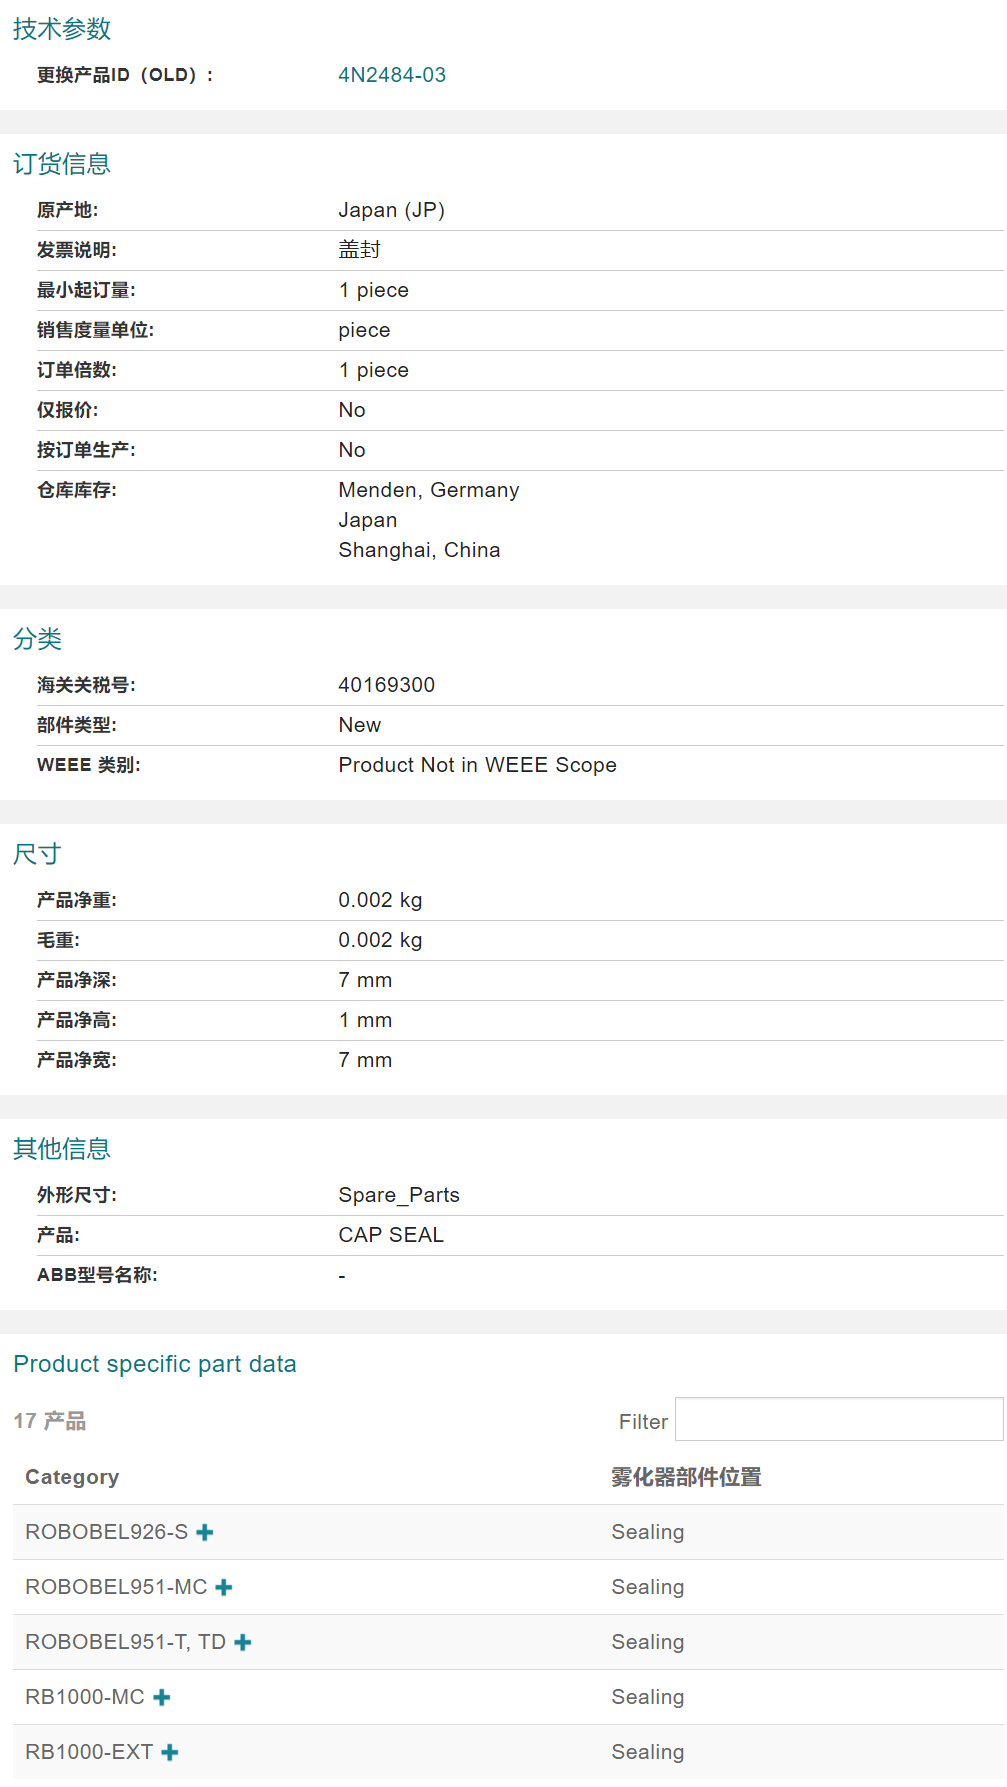This screenshot has width=1007, height=1787.
Task: Click the 订货信息 section heading
Action: (62, 164)
